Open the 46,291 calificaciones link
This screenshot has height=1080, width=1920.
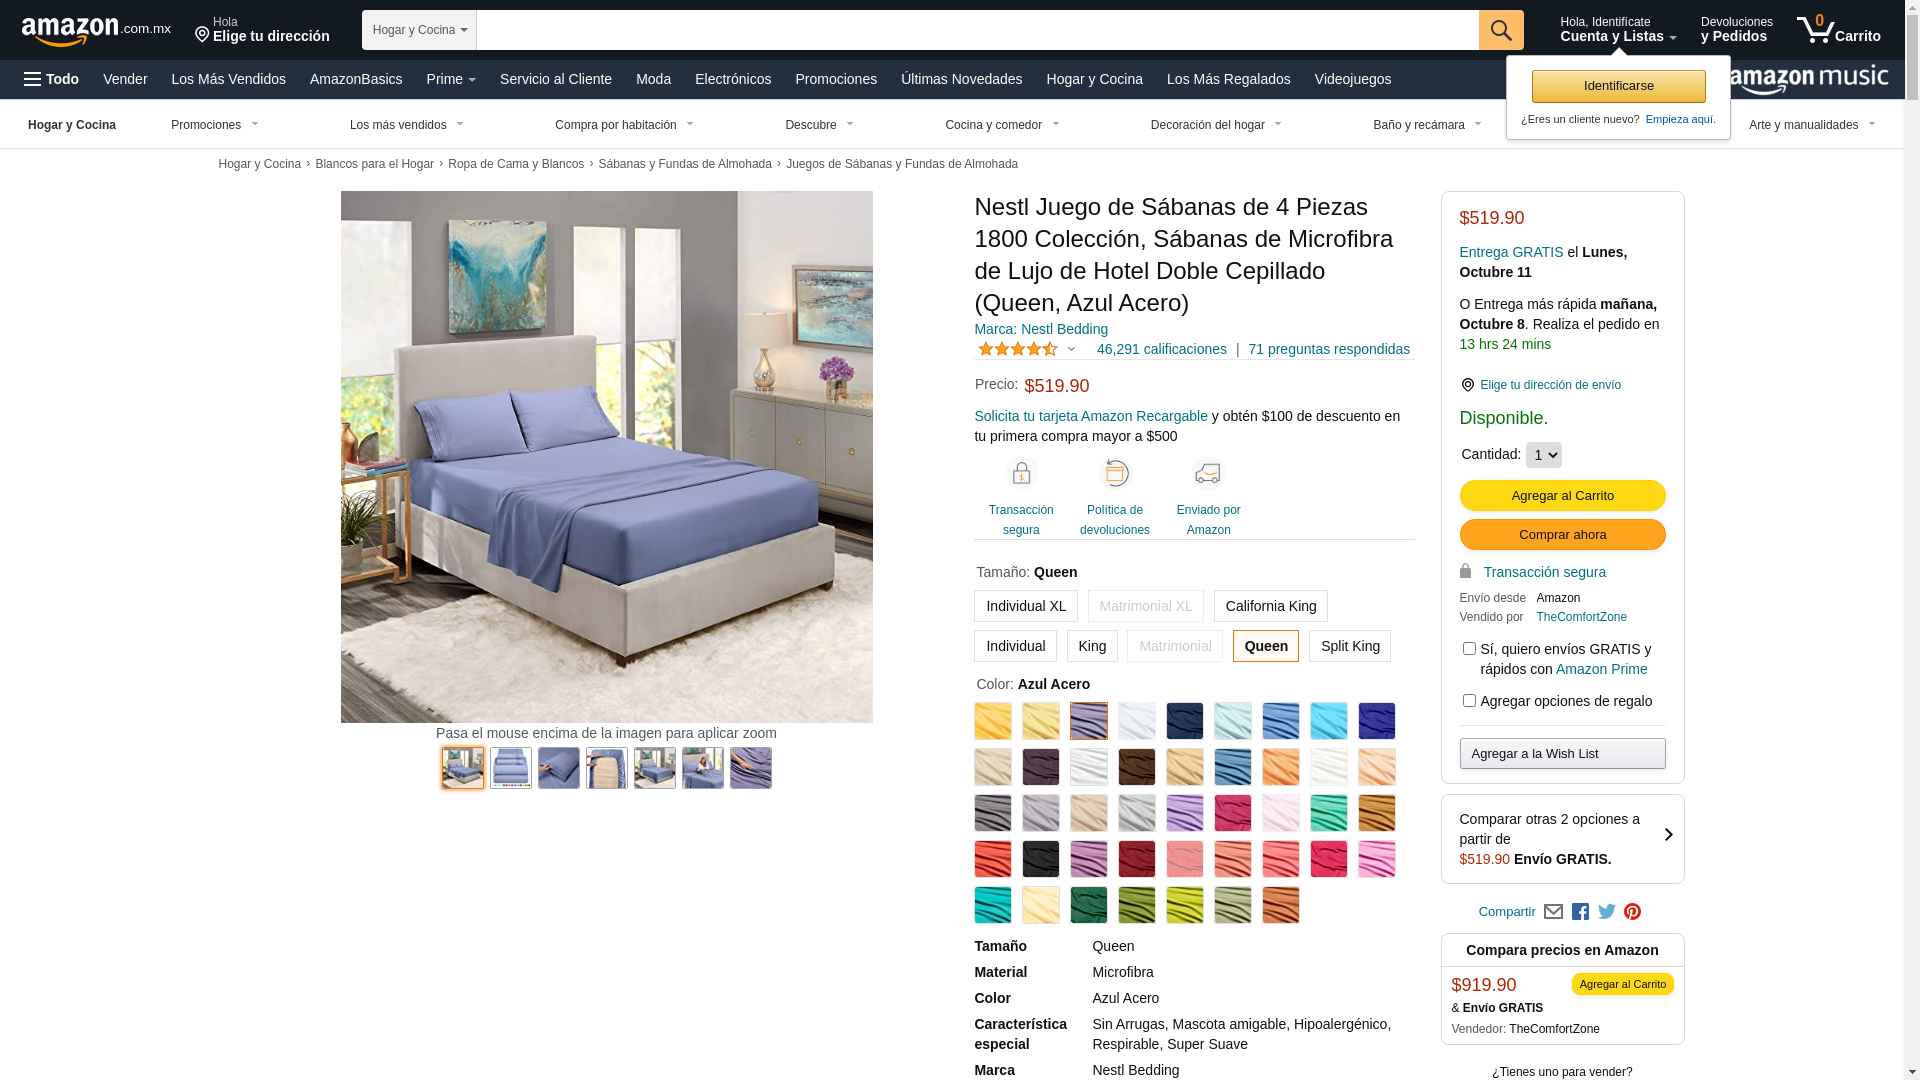click(1161, 349)
